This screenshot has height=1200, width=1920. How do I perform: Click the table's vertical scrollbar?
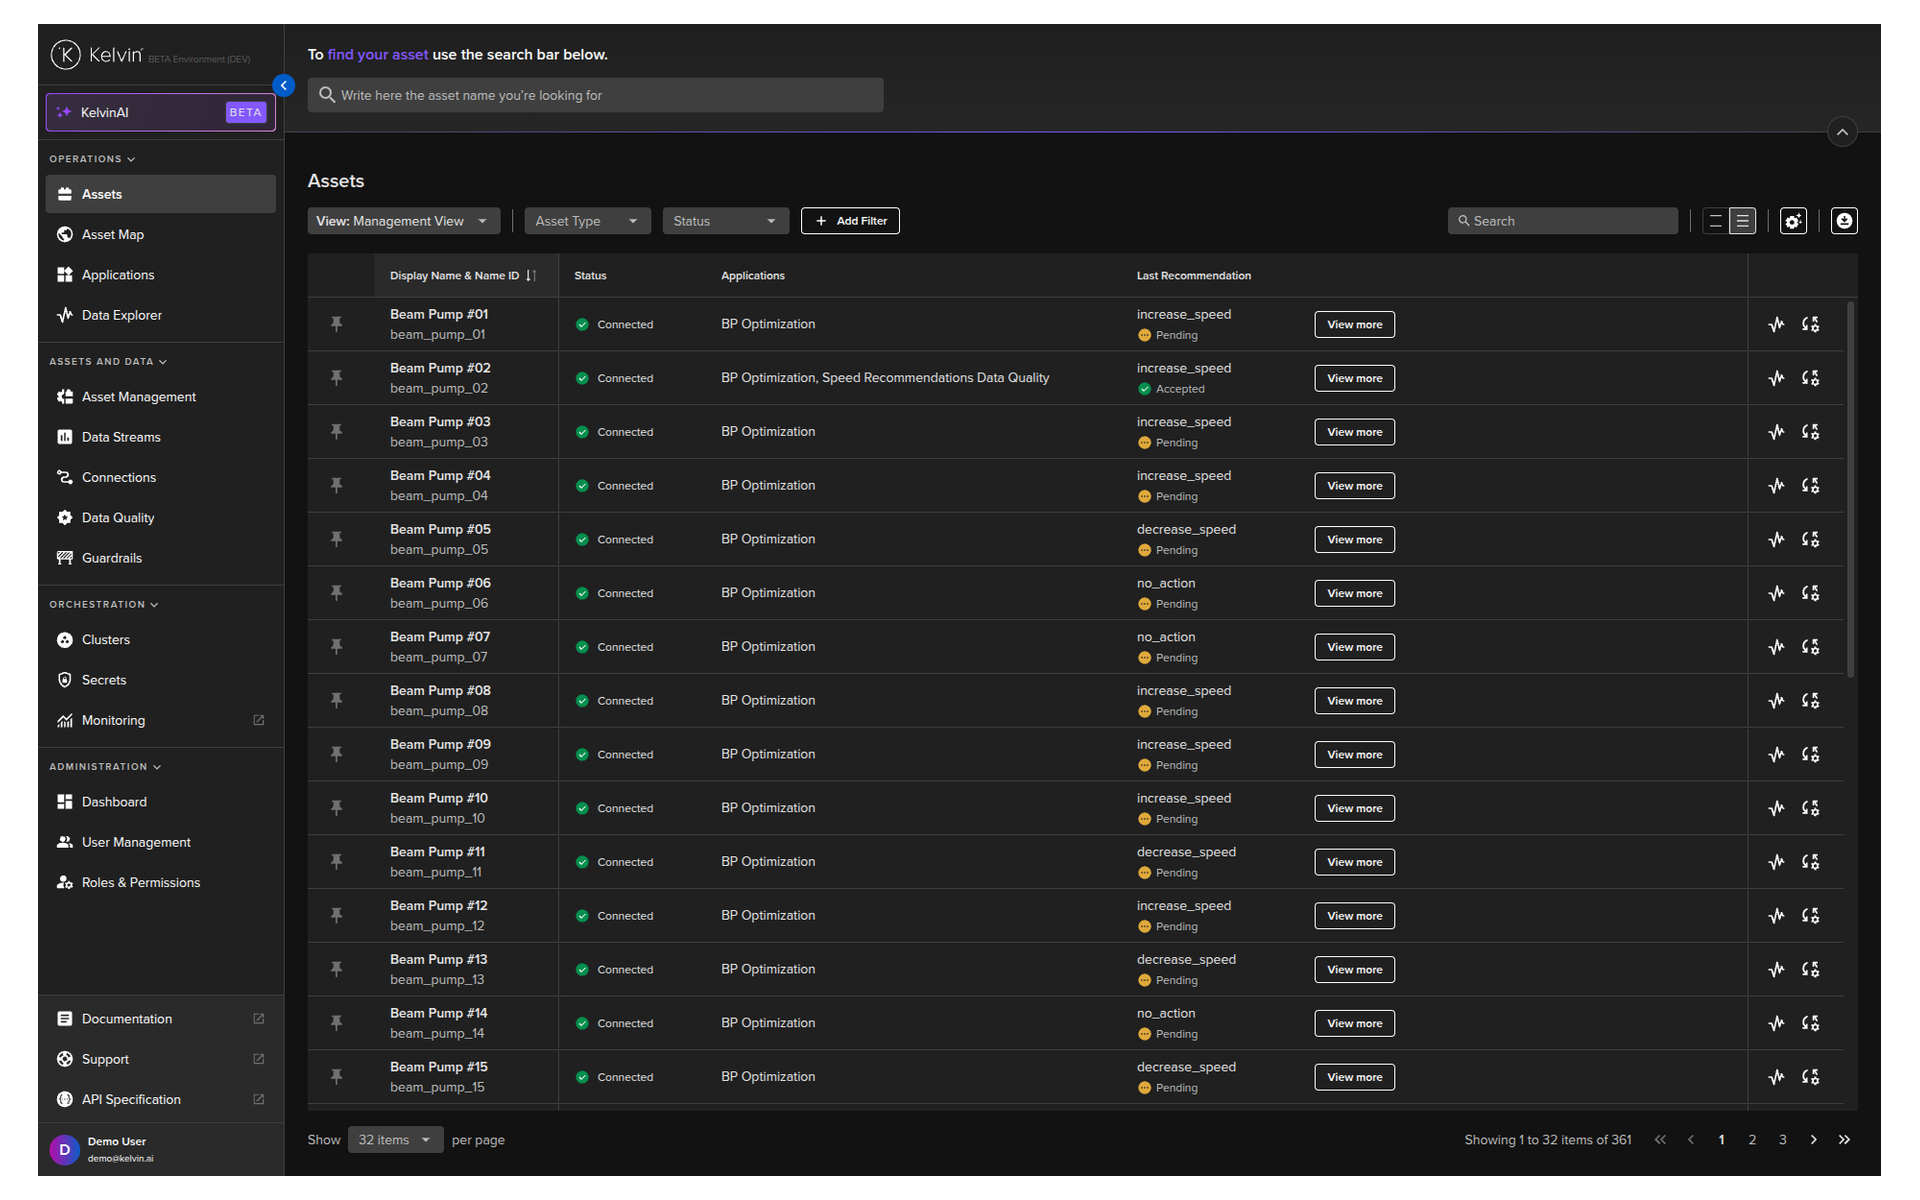point(1850,490)
